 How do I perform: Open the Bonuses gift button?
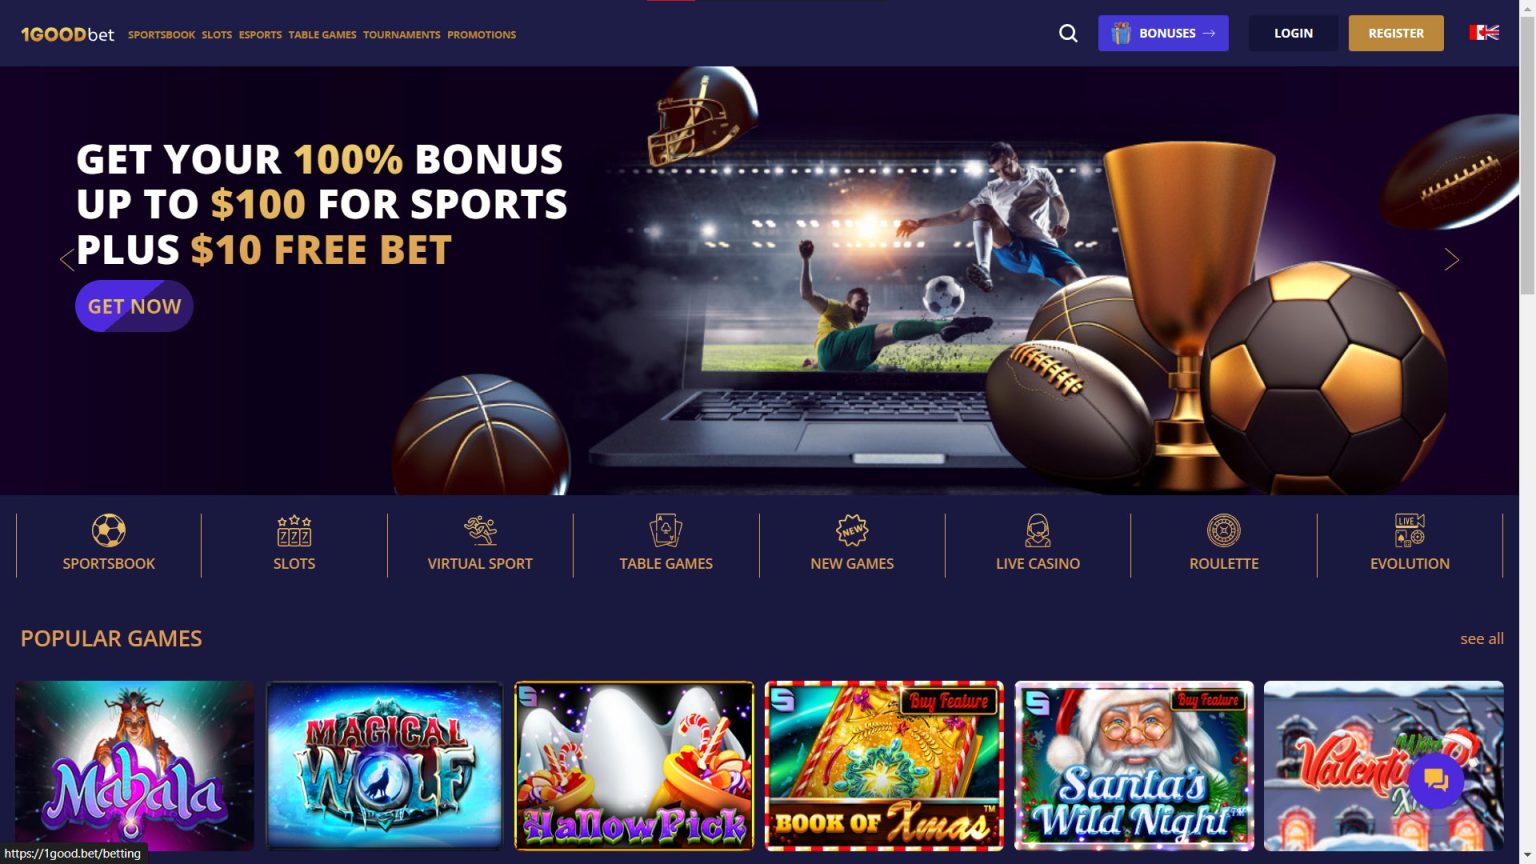1163,33
